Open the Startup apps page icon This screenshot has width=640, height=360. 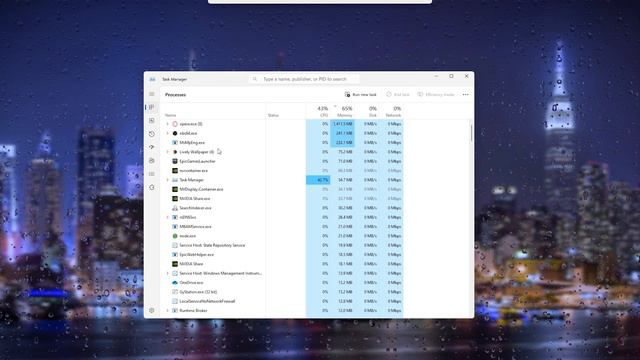(152, 147)
